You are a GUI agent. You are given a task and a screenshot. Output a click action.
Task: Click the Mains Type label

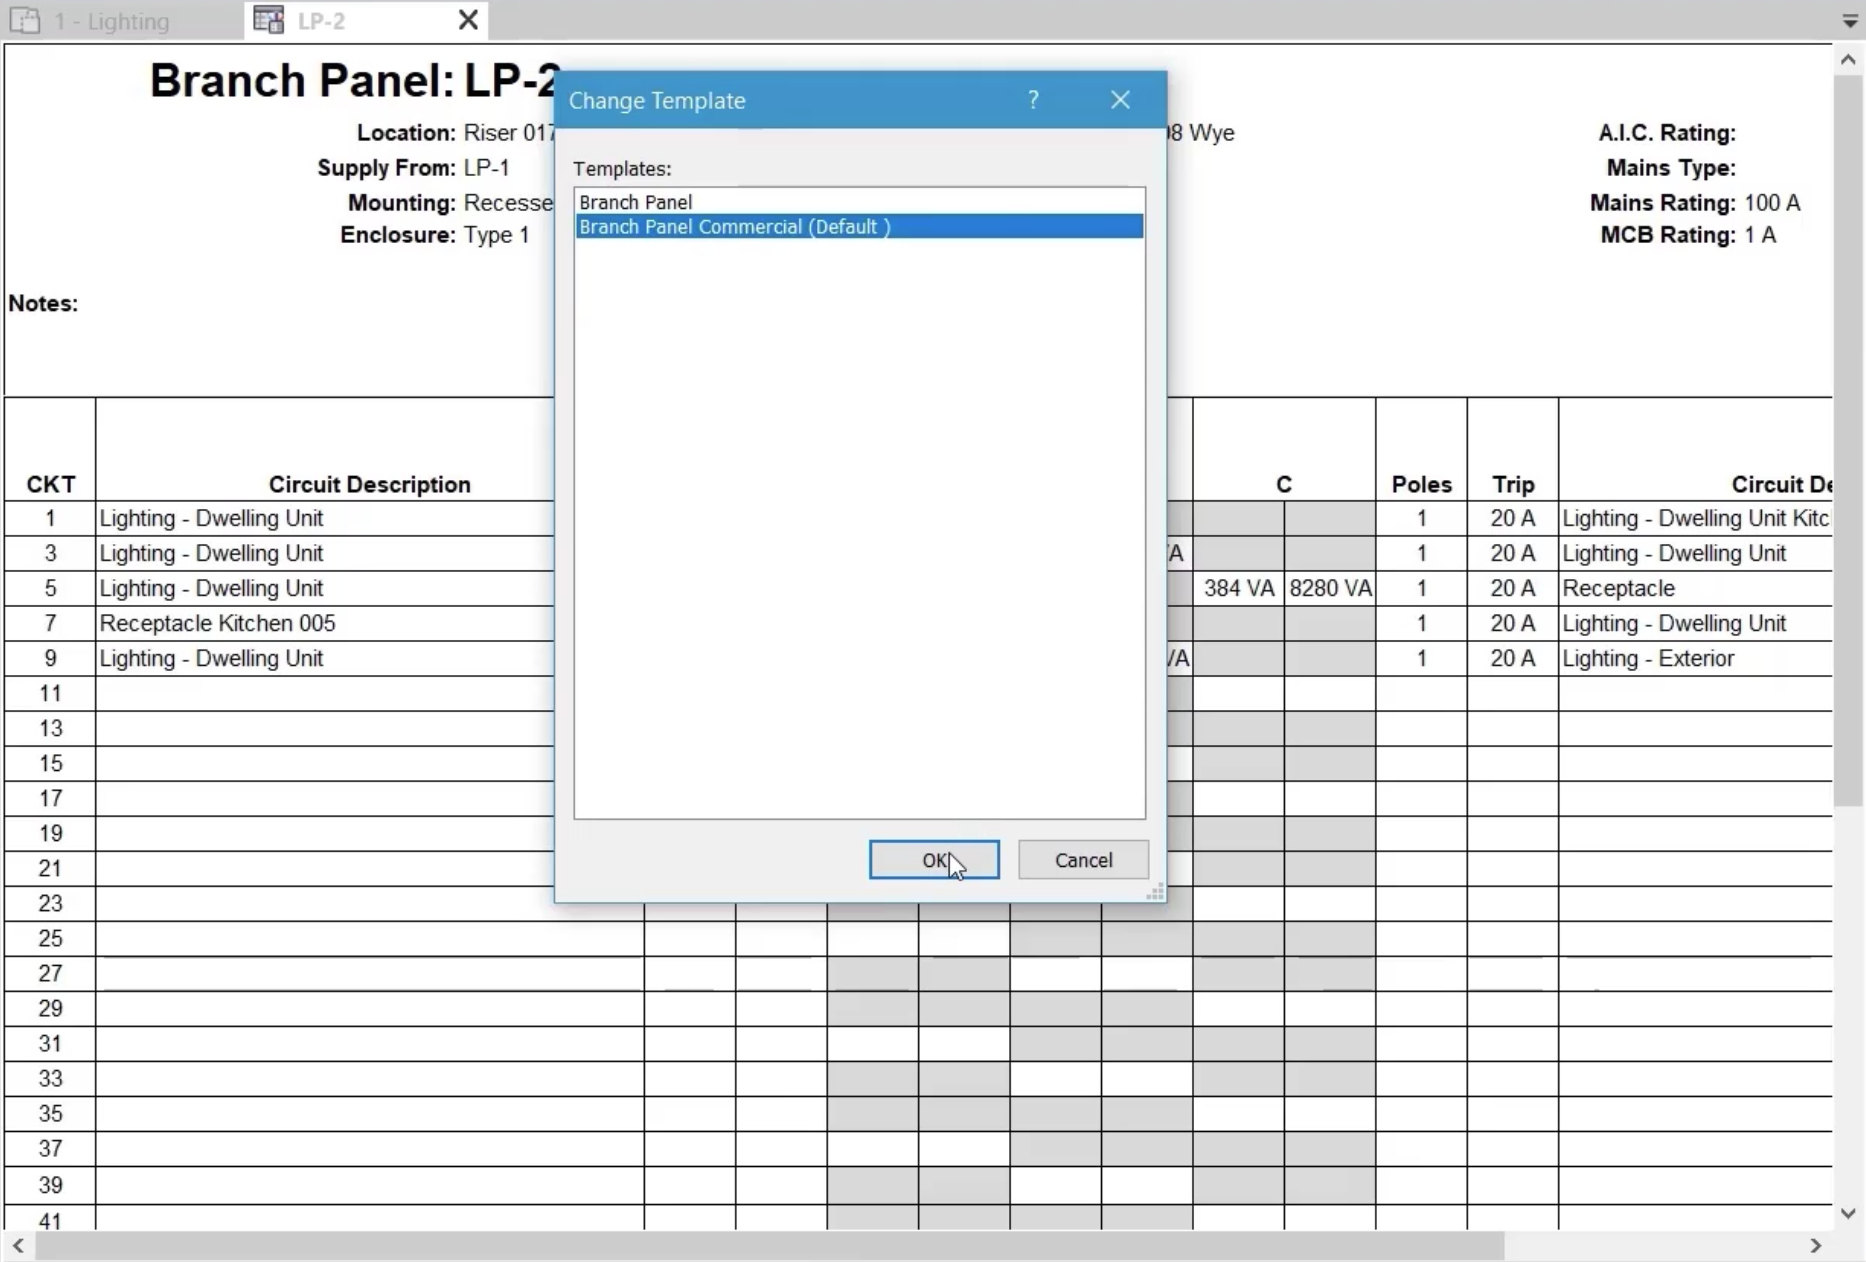click(x=1670, y=168)
